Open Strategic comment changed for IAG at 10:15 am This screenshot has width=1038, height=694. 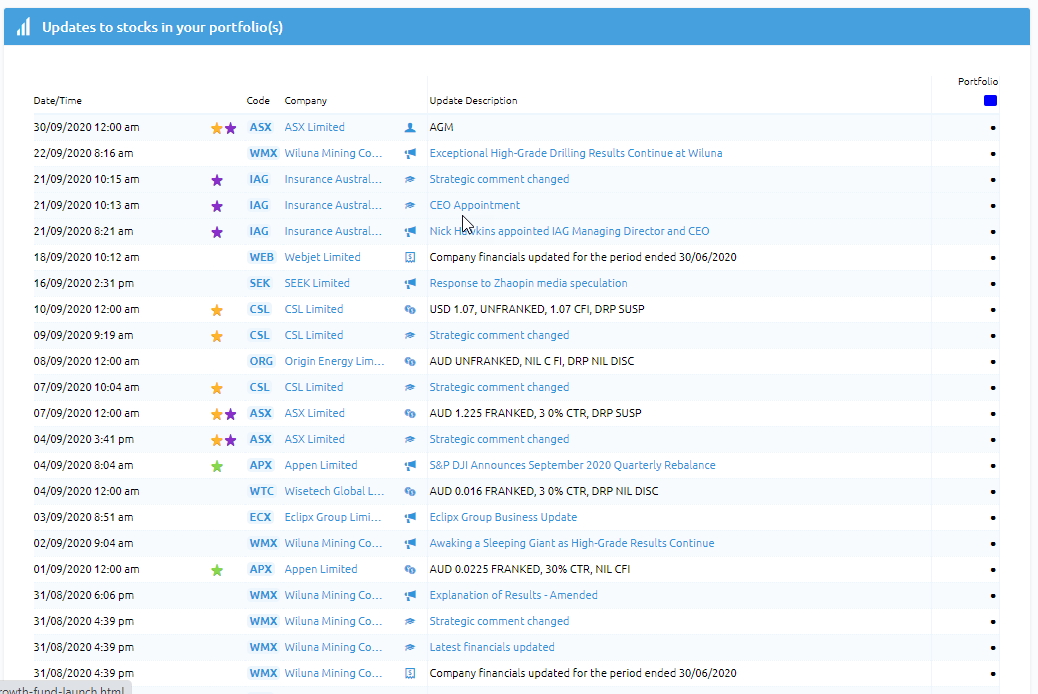coord(499,179)
